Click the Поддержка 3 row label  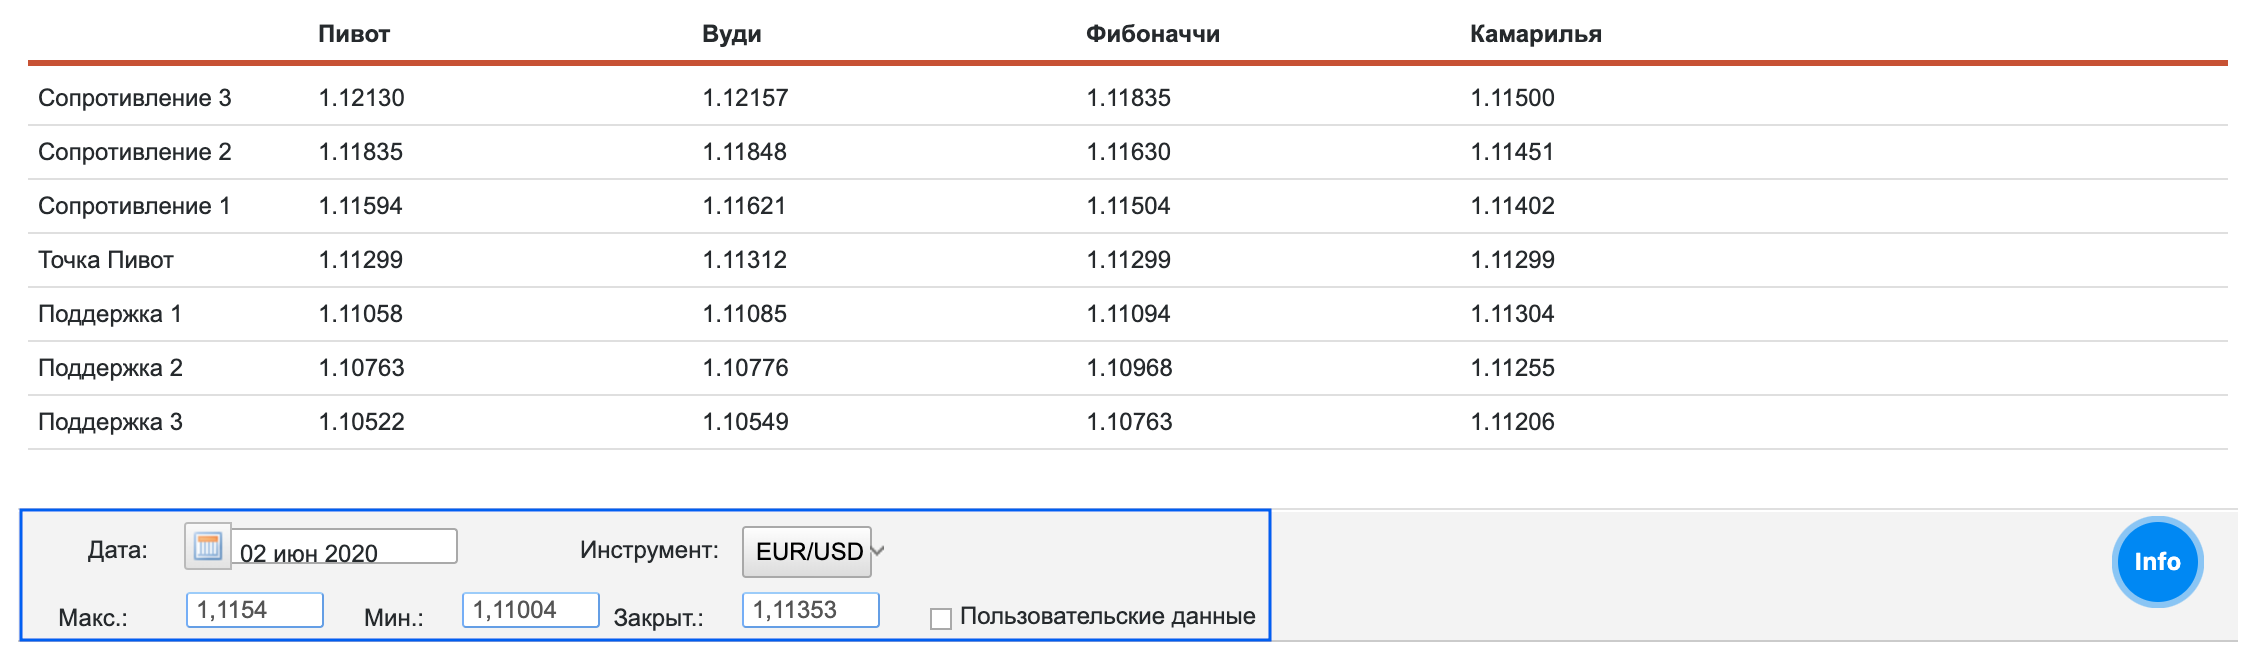point(111,422)
